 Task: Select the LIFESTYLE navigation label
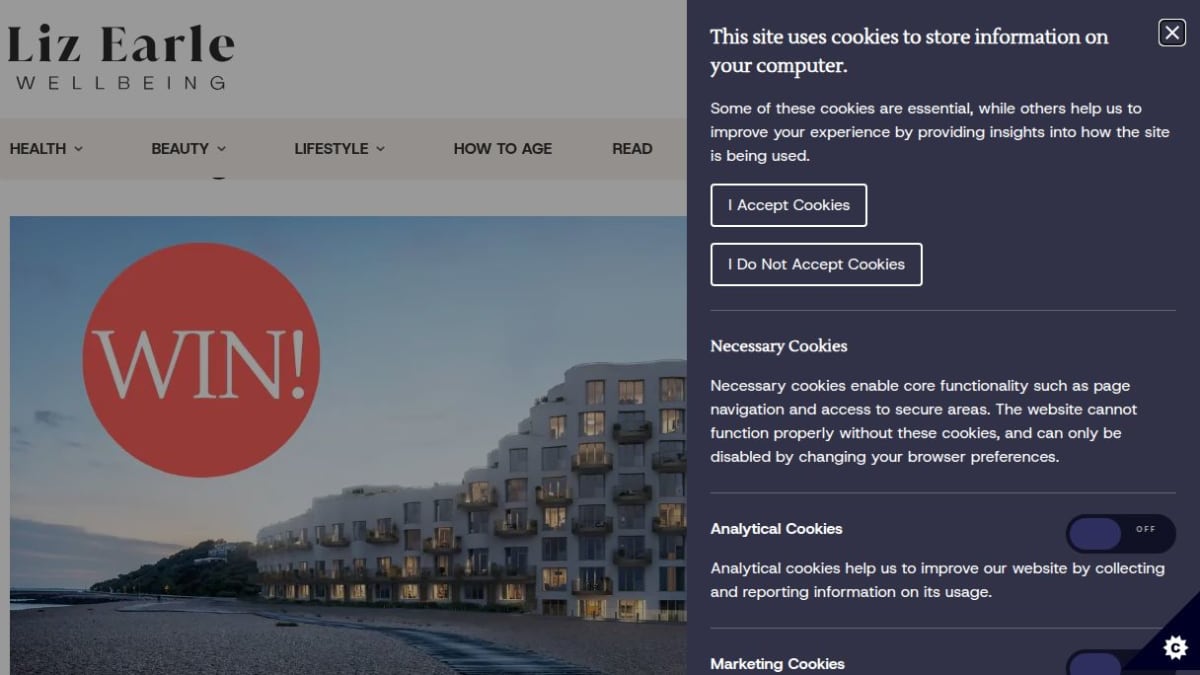[331, 148]
